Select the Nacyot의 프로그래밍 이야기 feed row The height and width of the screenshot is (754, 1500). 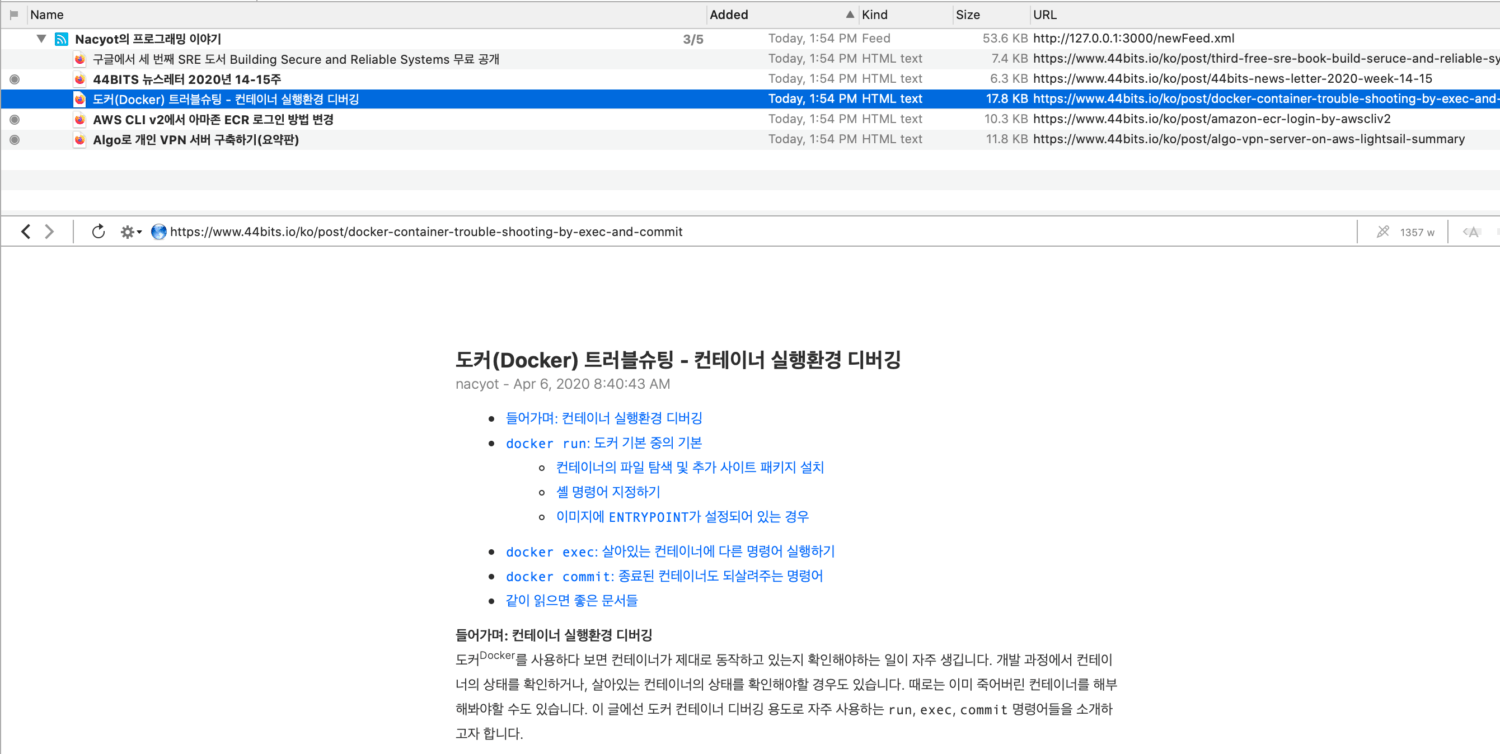(750, 39)
